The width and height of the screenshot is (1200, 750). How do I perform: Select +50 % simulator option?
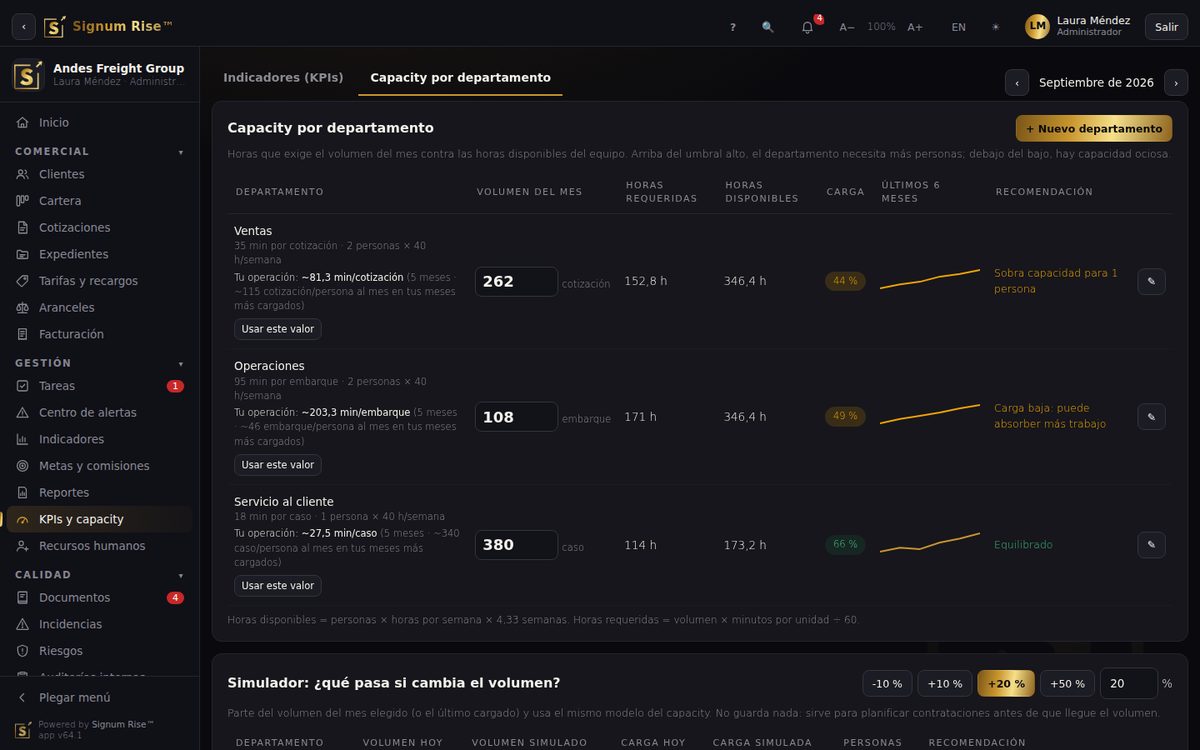pos(1067,684)
